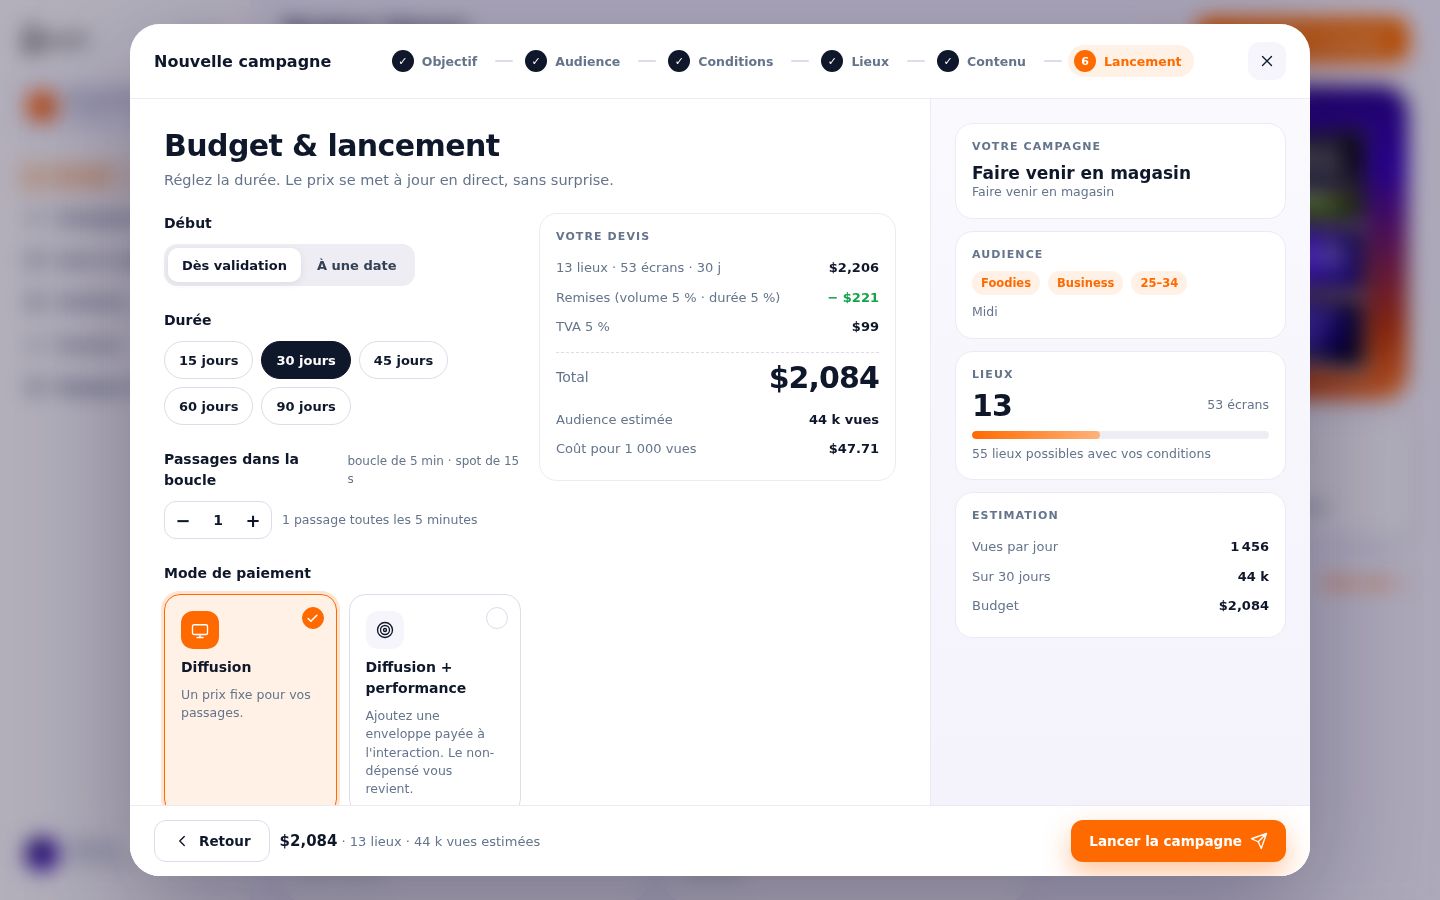Select 30 jours duration

click(306, 360)
